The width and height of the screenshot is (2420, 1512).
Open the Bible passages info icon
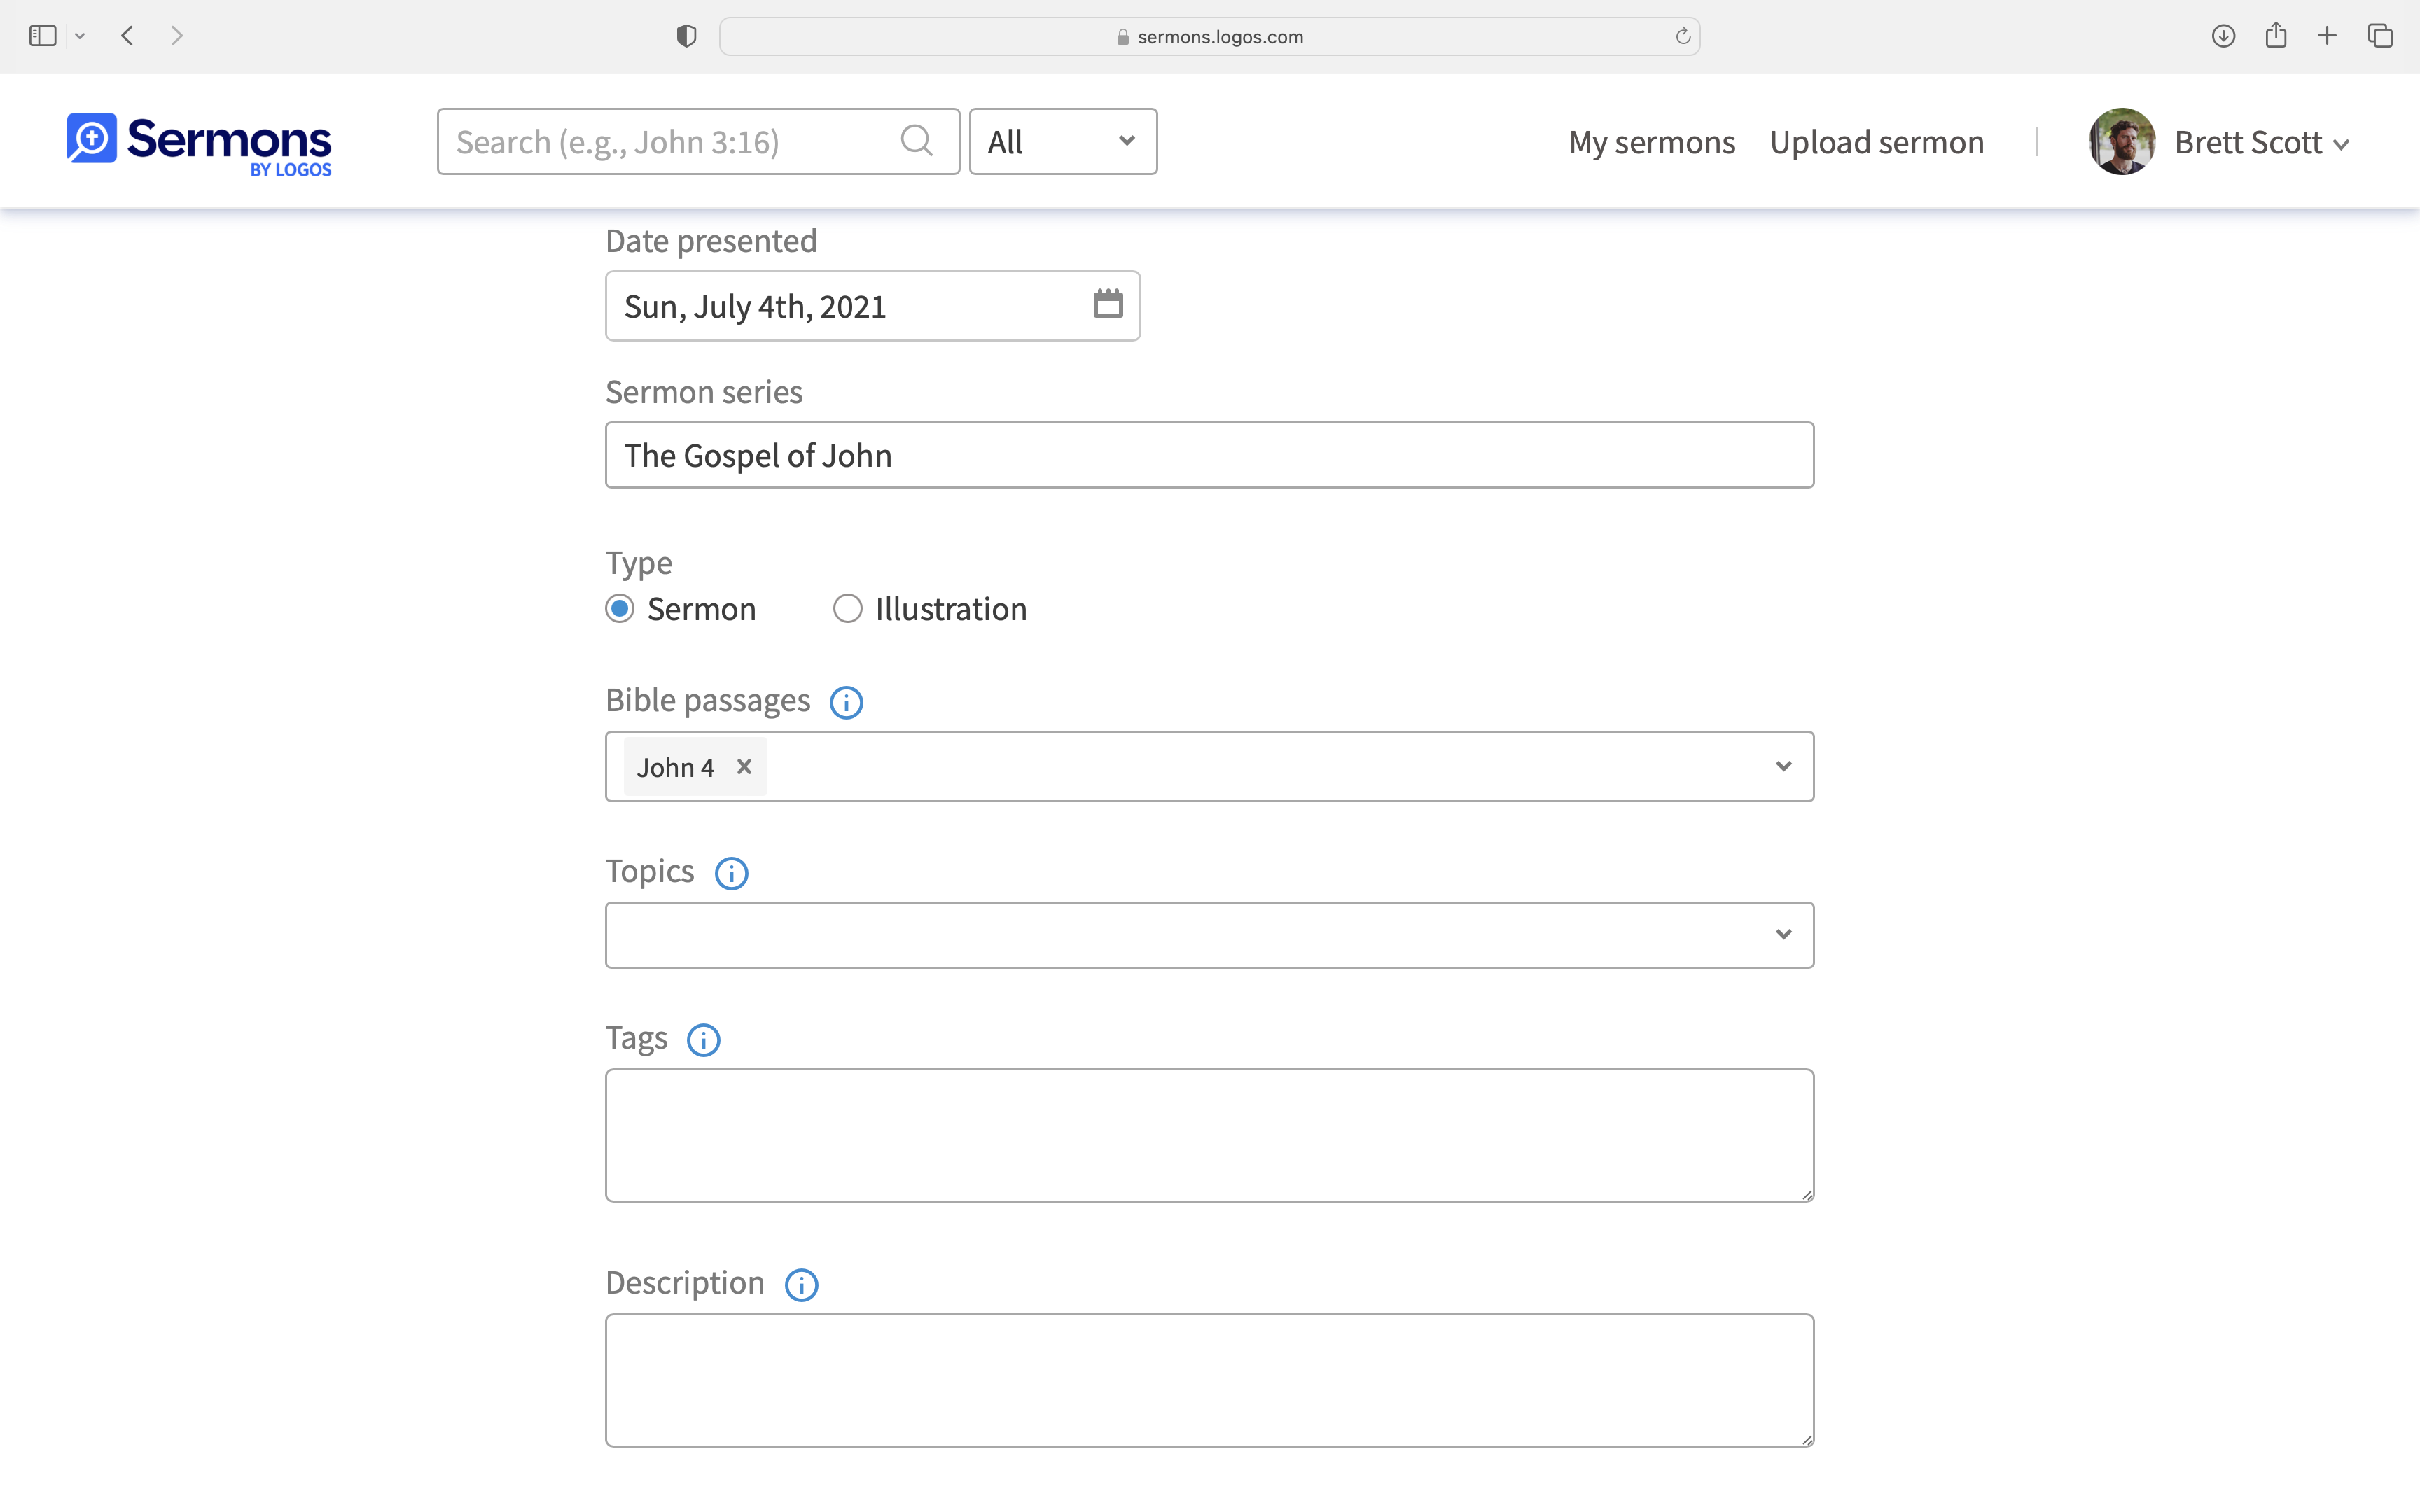tap(846, 702)
